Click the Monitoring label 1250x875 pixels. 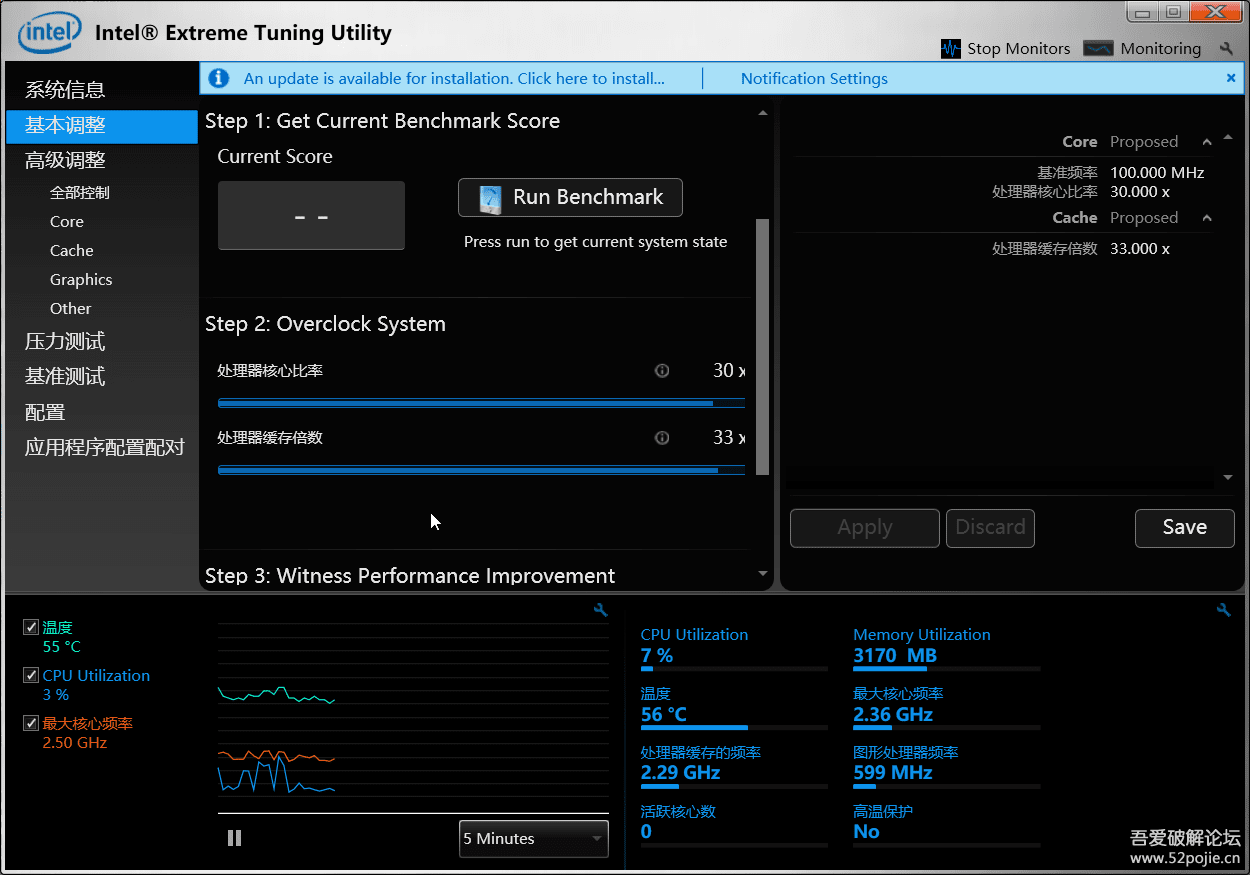click(1161, 48)
